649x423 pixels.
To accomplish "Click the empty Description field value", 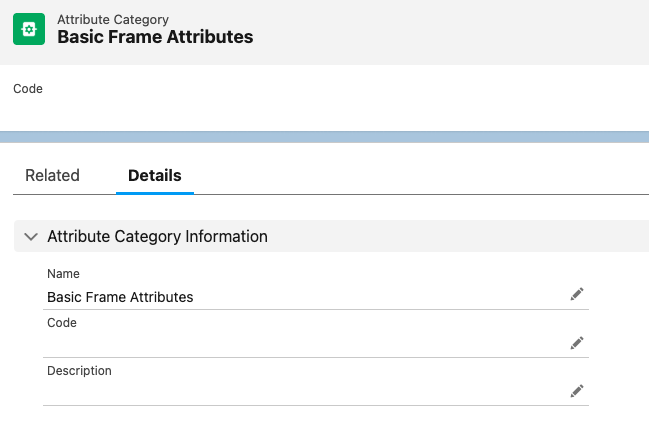I will (x=300, y=392).
